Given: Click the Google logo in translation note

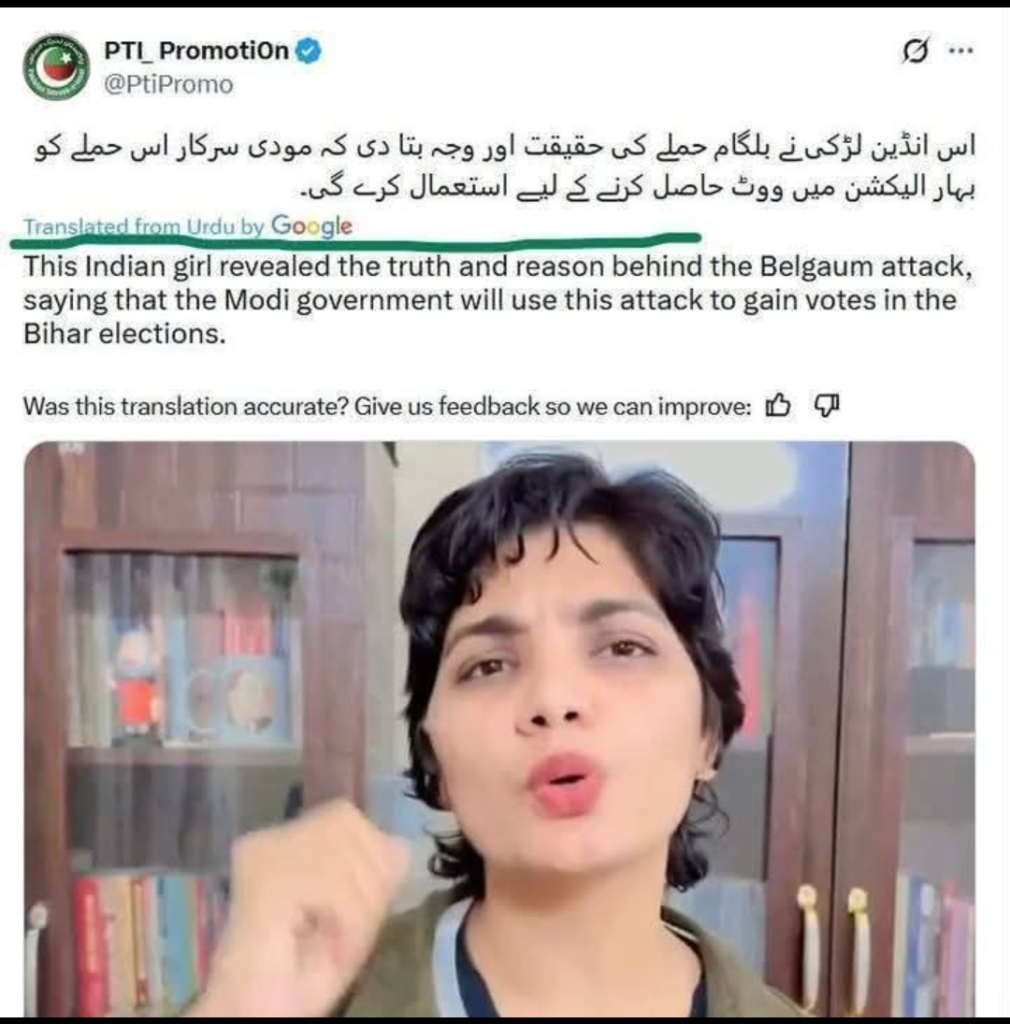Looking at the screenshot, I should [312, 226].
